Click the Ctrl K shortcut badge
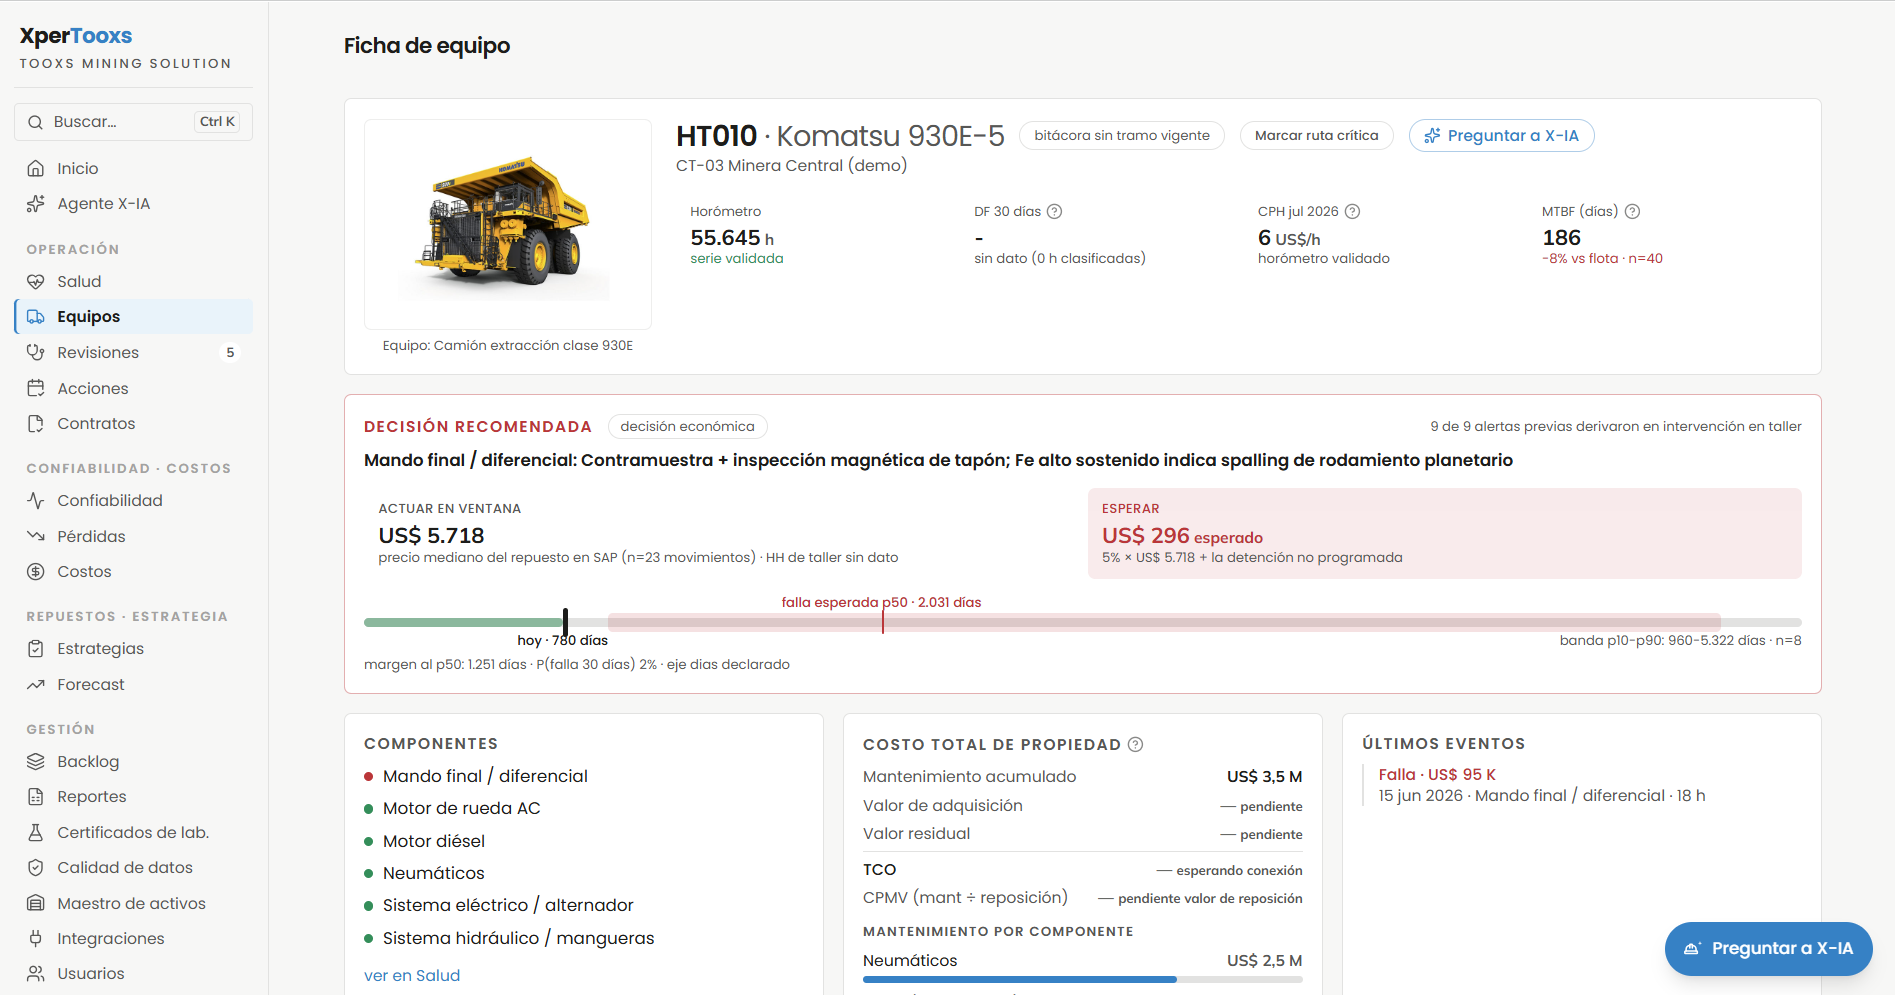The height and width of the screenshot is (995, 1895). coord(217,122)
